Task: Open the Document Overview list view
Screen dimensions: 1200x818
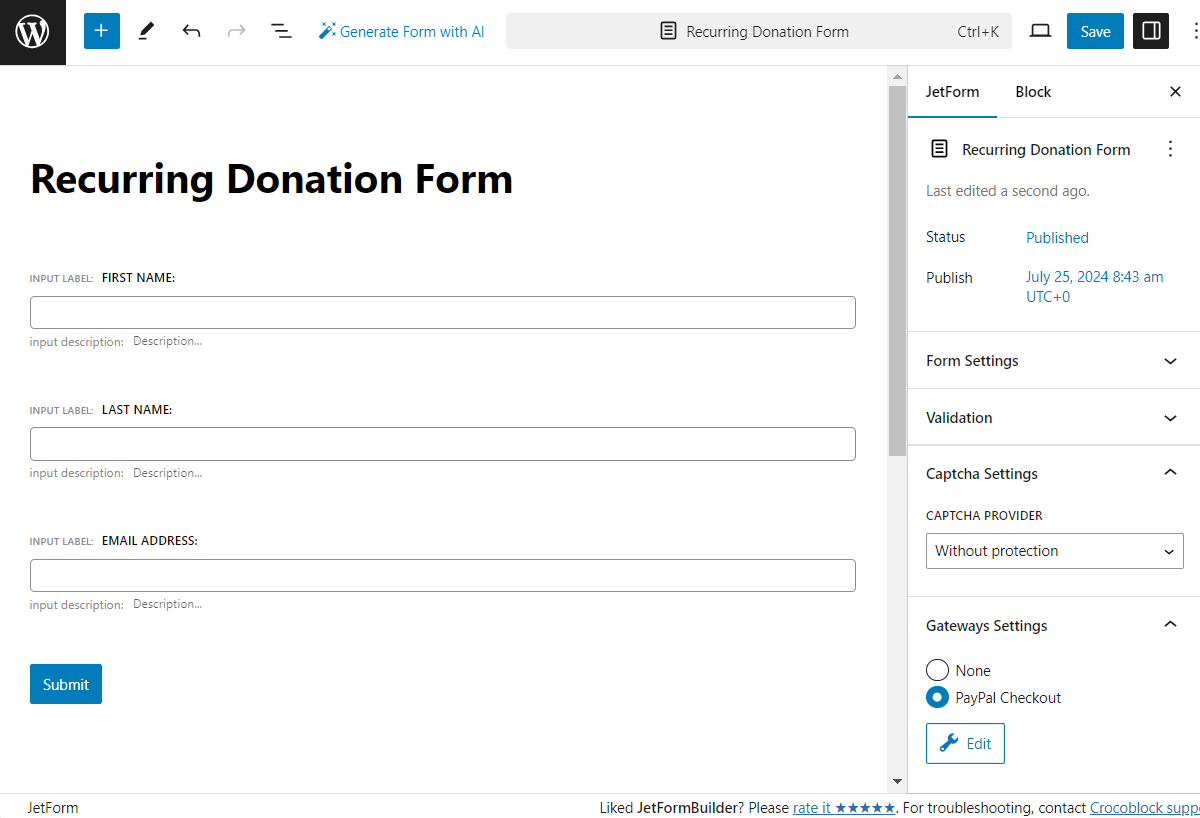Action: pos(281,31)
